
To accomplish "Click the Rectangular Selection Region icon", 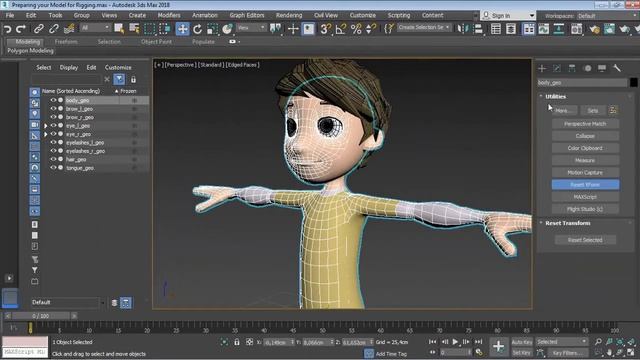I will click(x=150, y=29).
